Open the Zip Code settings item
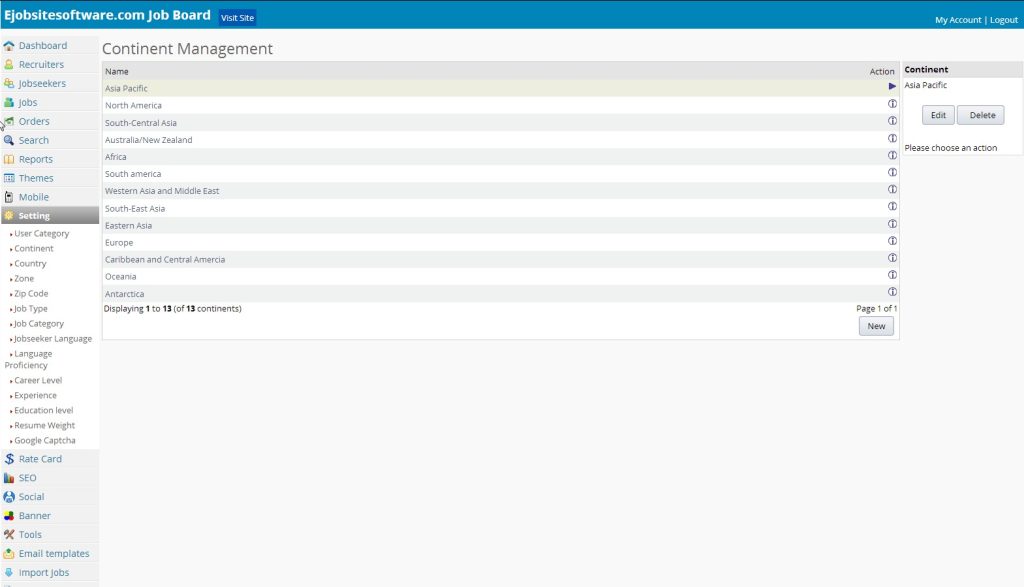 click(x=31, y=294)
